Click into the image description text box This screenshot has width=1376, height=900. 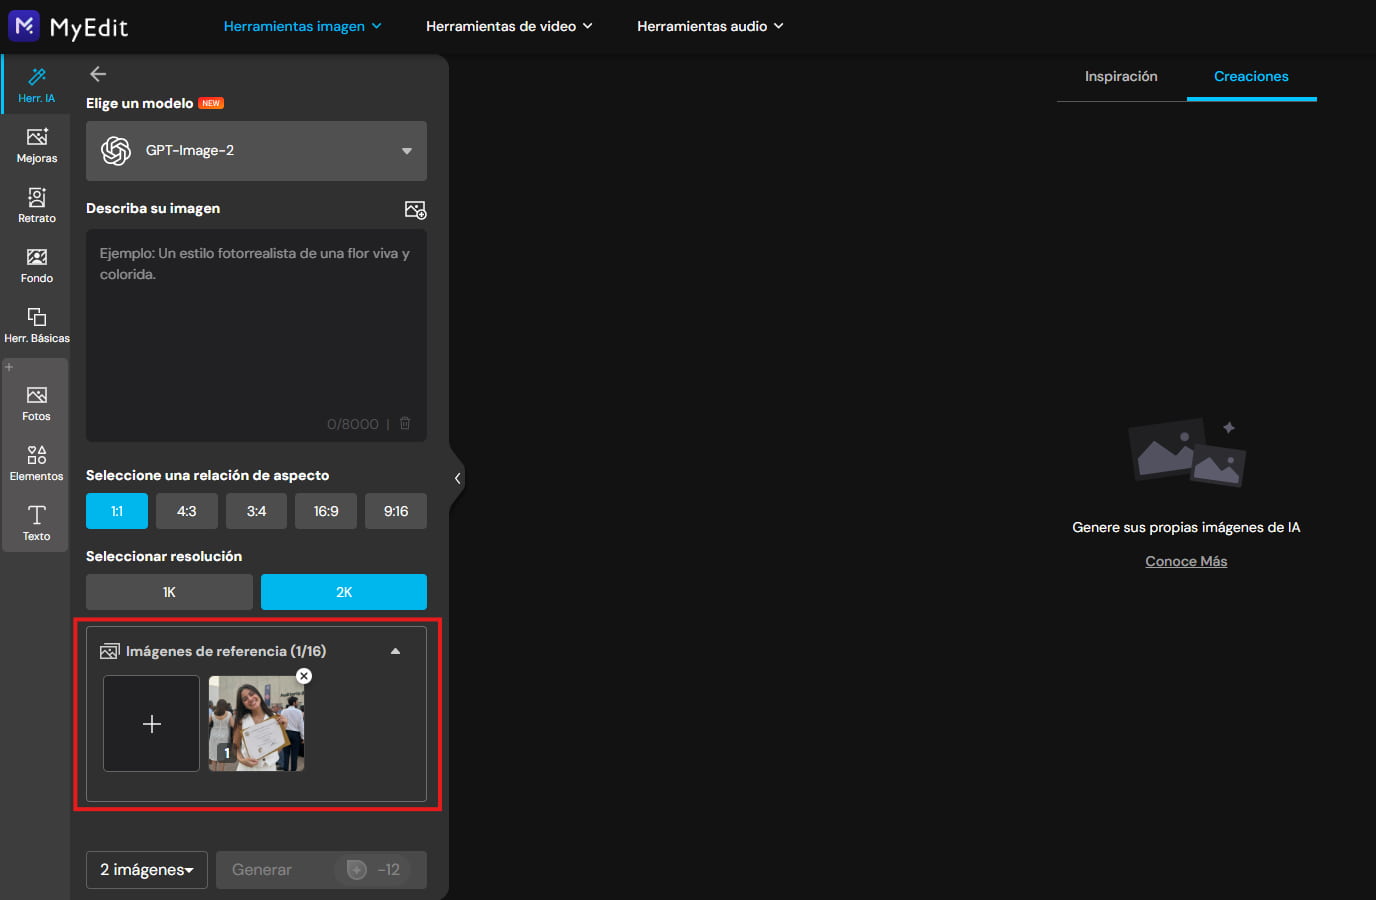[x=256, y=335]
